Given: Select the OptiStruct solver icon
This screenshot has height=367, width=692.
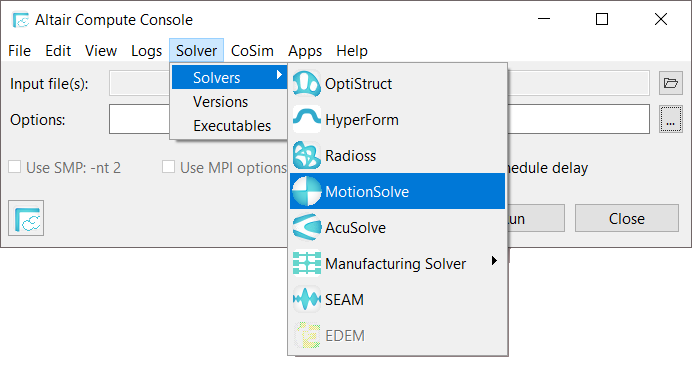Looking at the screenshot, I should [306, 83].
